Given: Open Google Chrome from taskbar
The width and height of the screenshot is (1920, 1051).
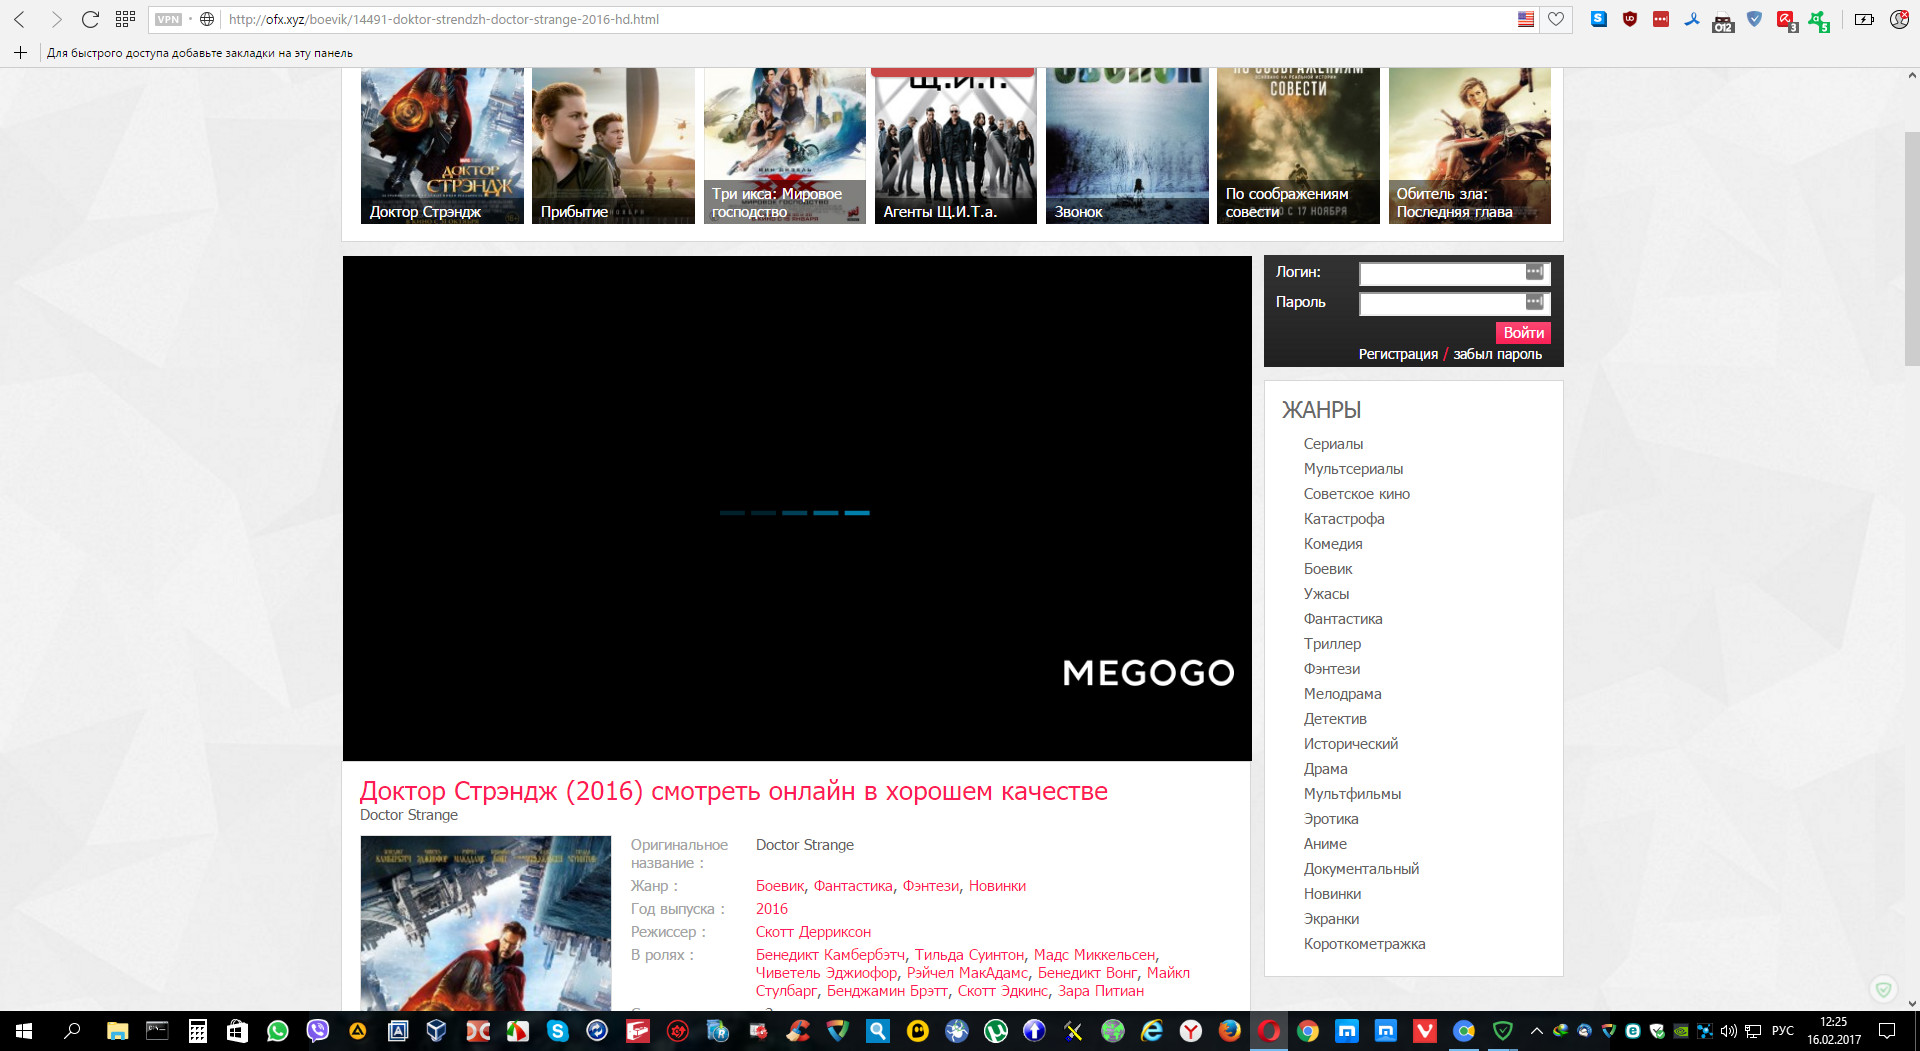Looking at the screenshot, I should point(1308,1031).
